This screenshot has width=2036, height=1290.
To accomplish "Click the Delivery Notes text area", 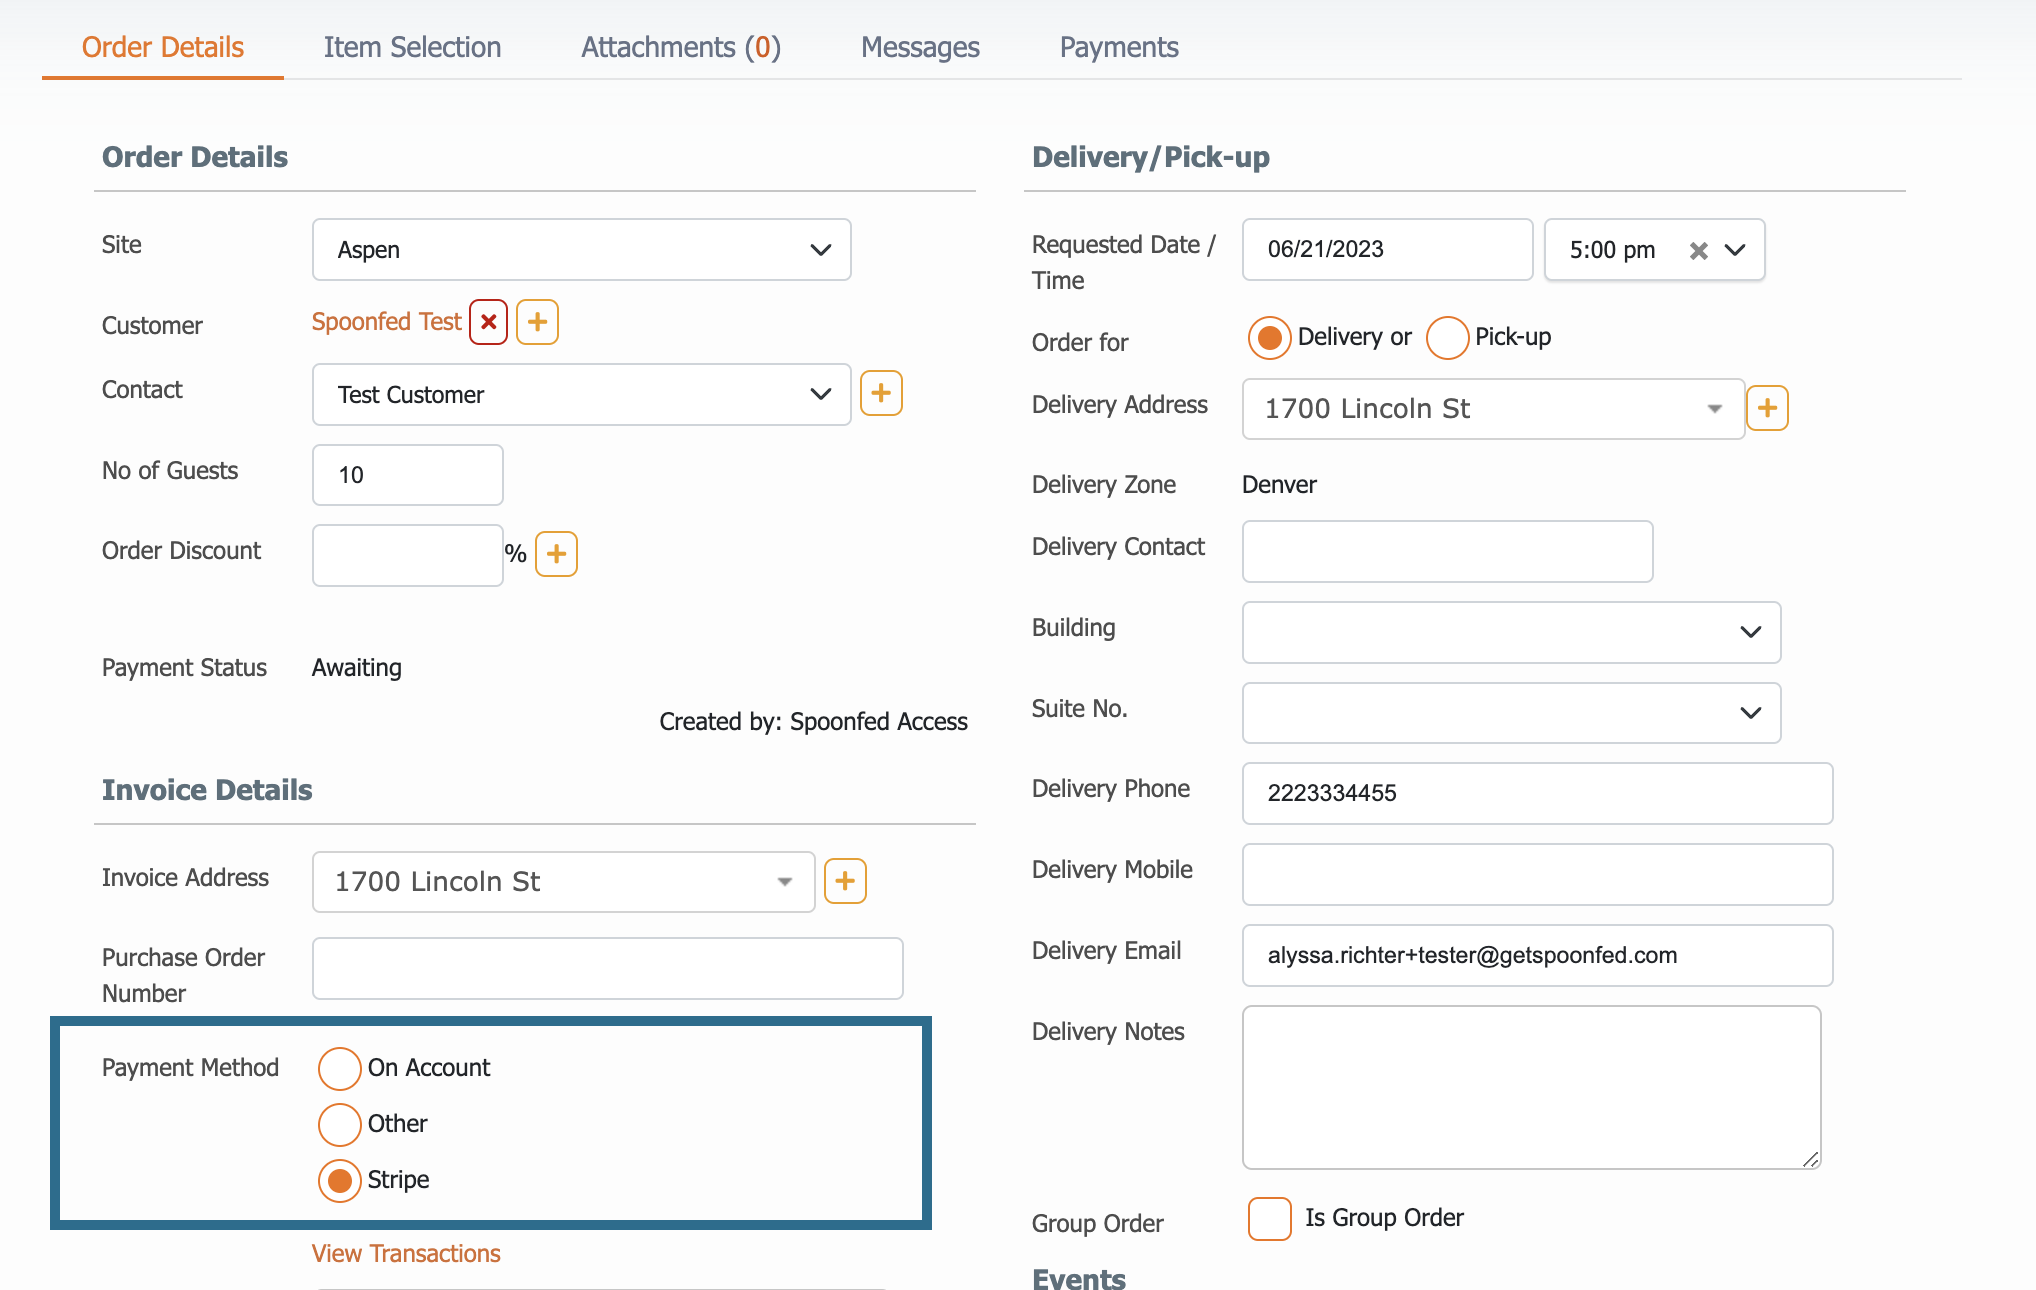I will point(1531,1087).
